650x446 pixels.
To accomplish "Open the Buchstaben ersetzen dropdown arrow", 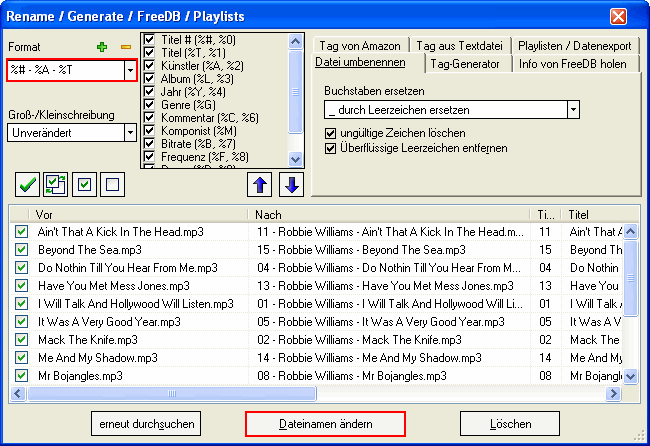I will [x=573, y=110].
